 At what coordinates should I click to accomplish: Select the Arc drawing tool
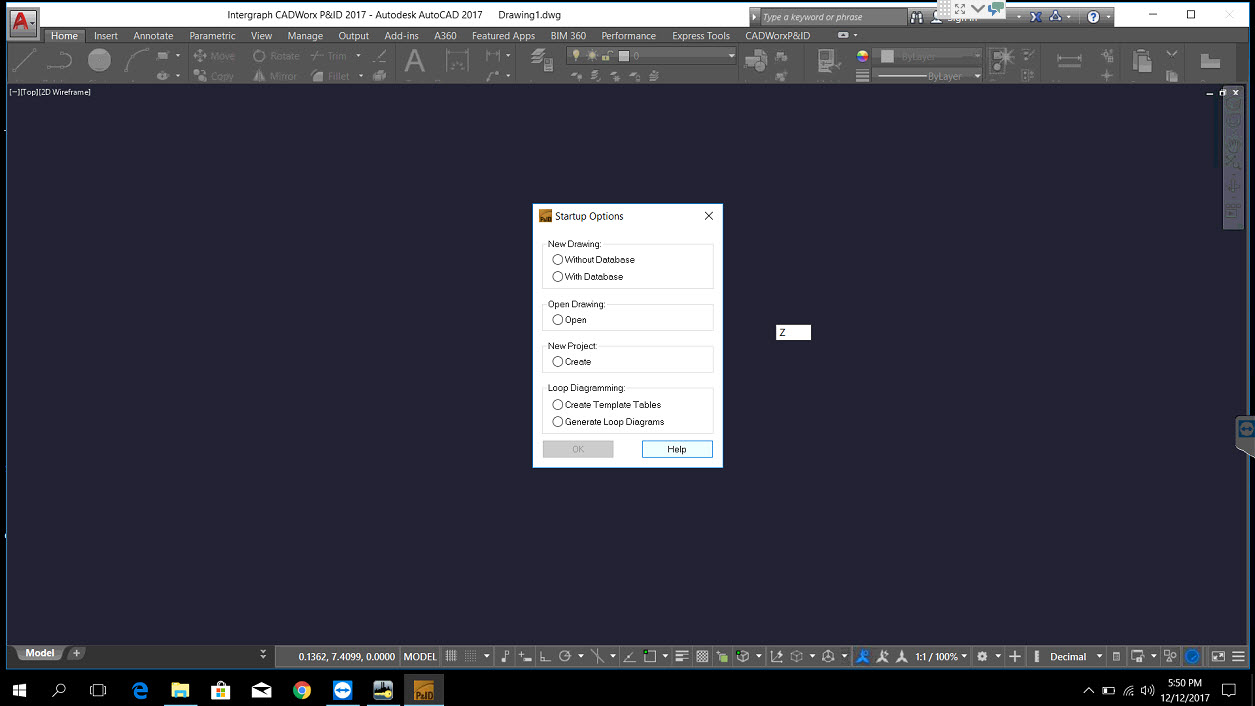tap(137, 62)
